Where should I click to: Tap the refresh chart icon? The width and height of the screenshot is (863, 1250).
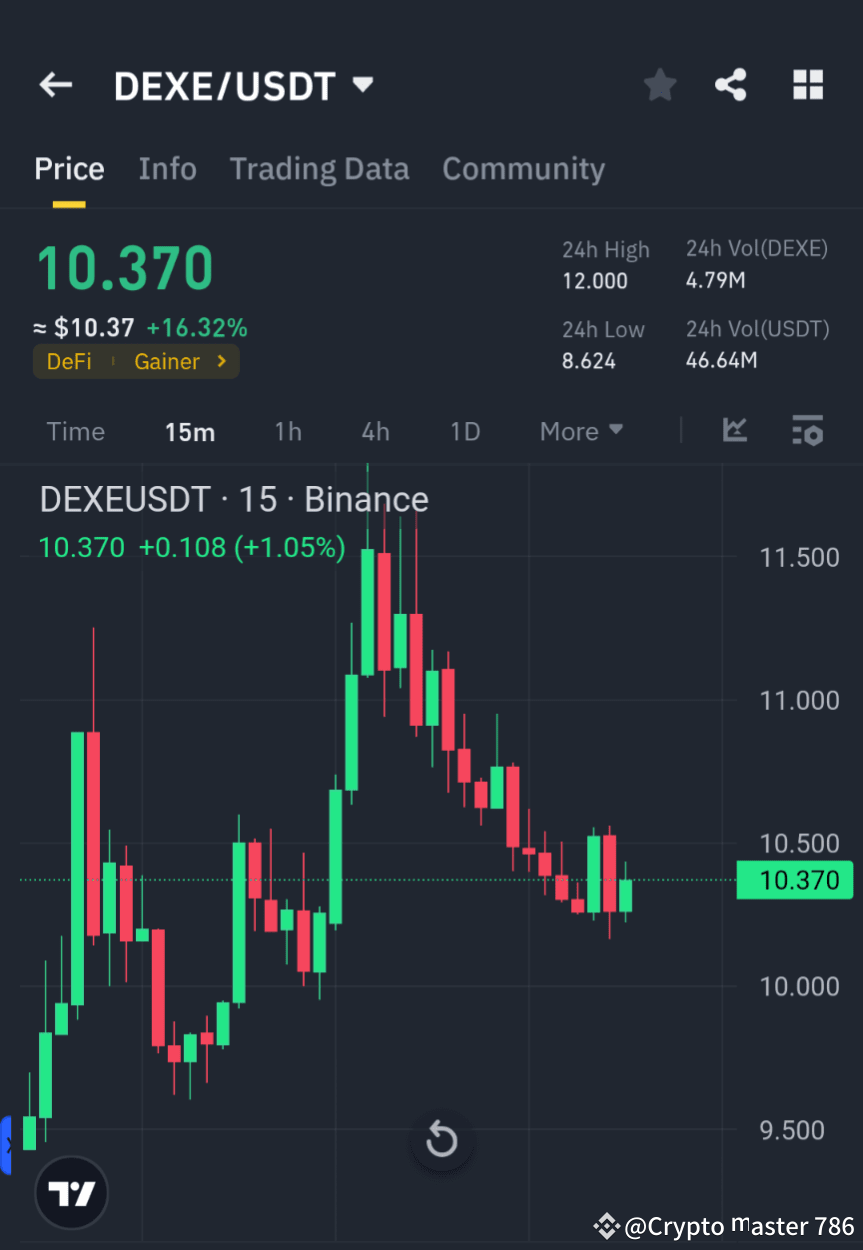[x=441, y=1139]
